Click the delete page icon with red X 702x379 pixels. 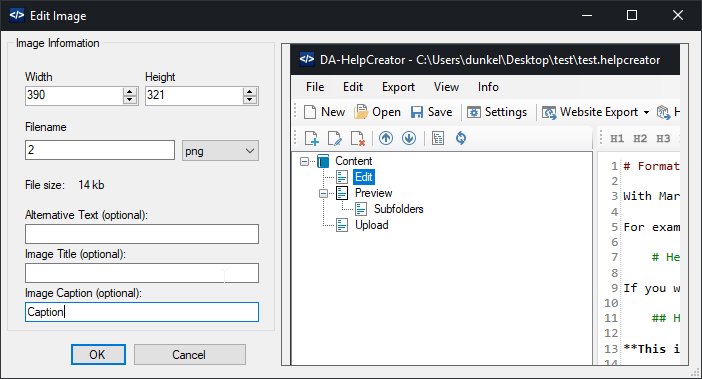(x=358, y=138)
